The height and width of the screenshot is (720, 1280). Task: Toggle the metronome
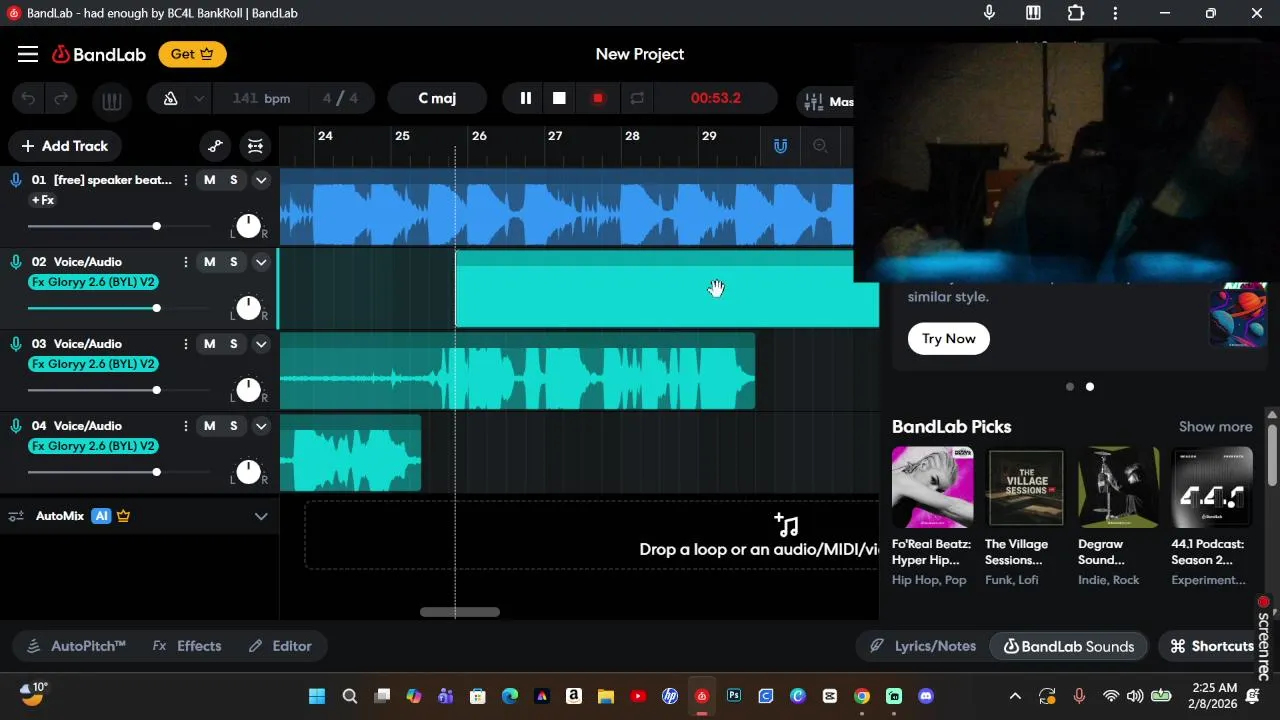point(170,99)
